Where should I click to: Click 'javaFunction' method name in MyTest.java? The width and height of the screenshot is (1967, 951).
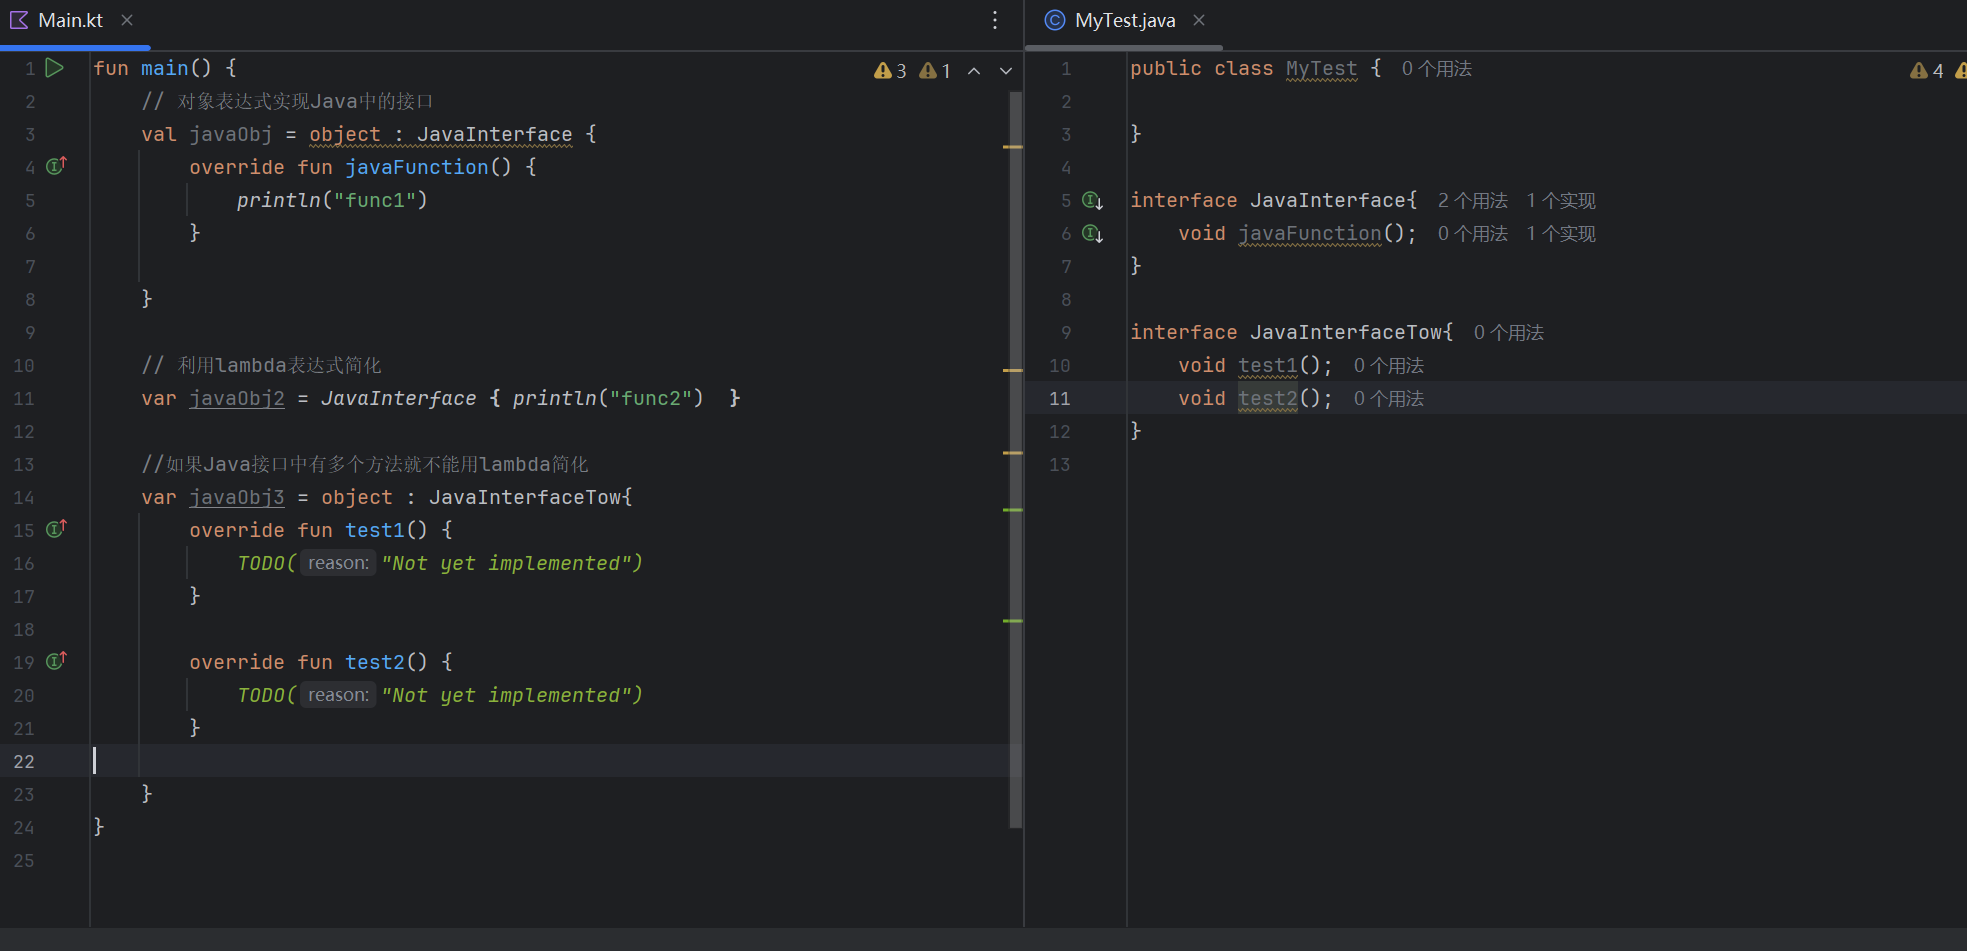1310,233
